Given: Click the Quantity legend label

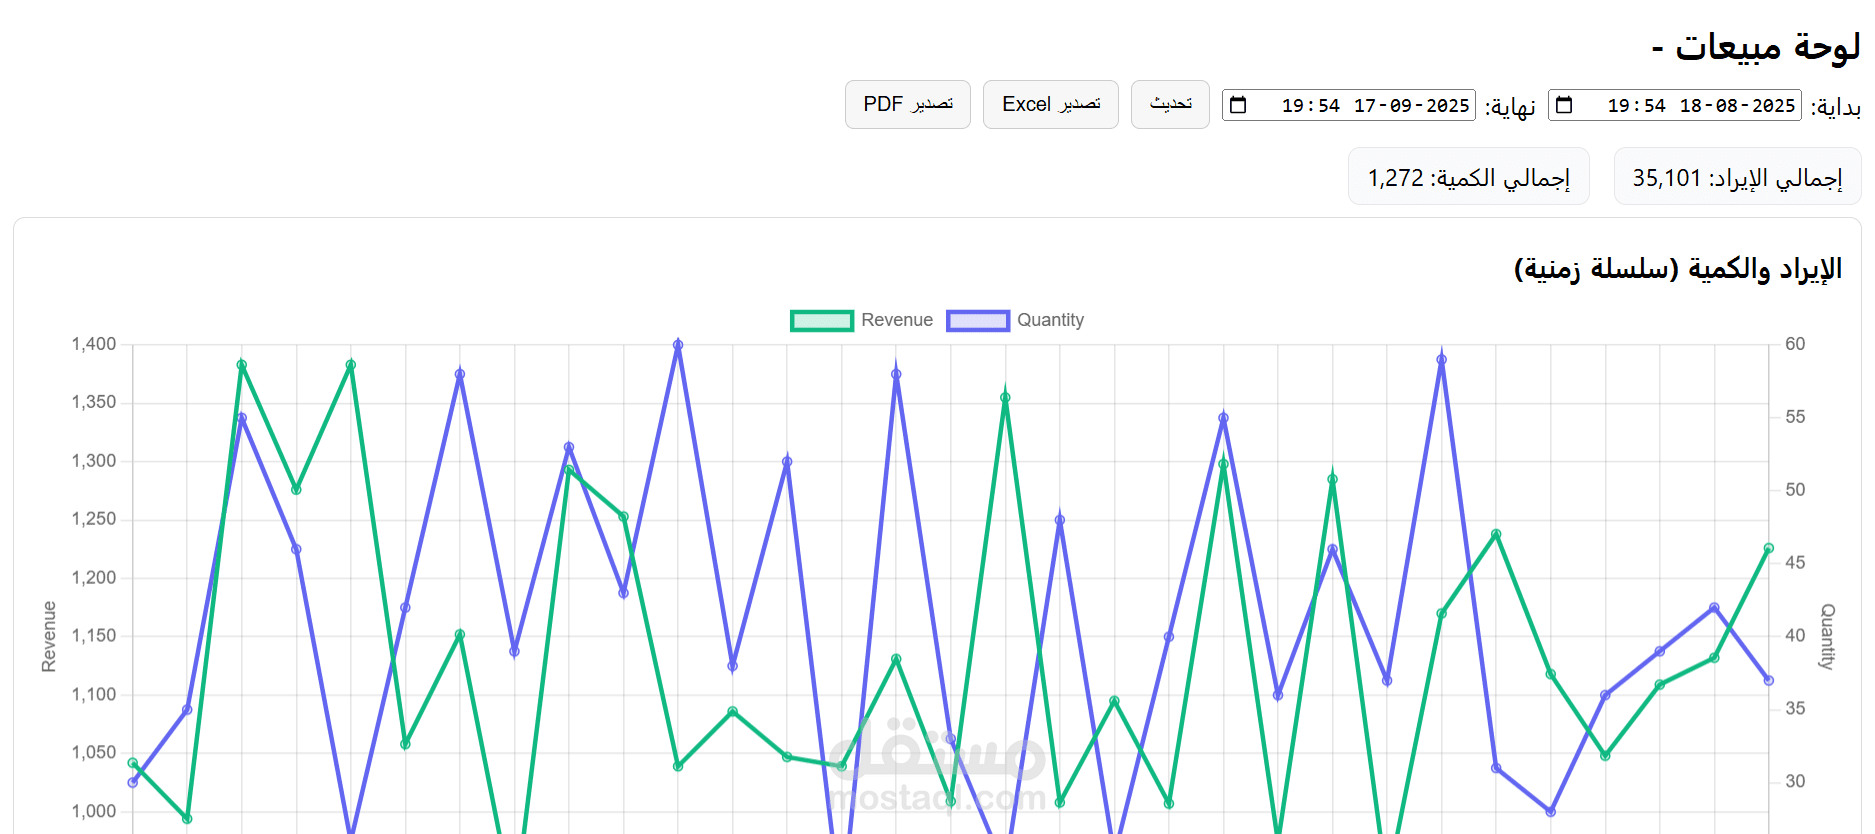Looking at the screenshot, I should pyautogui.click(x=1051, y=320).
